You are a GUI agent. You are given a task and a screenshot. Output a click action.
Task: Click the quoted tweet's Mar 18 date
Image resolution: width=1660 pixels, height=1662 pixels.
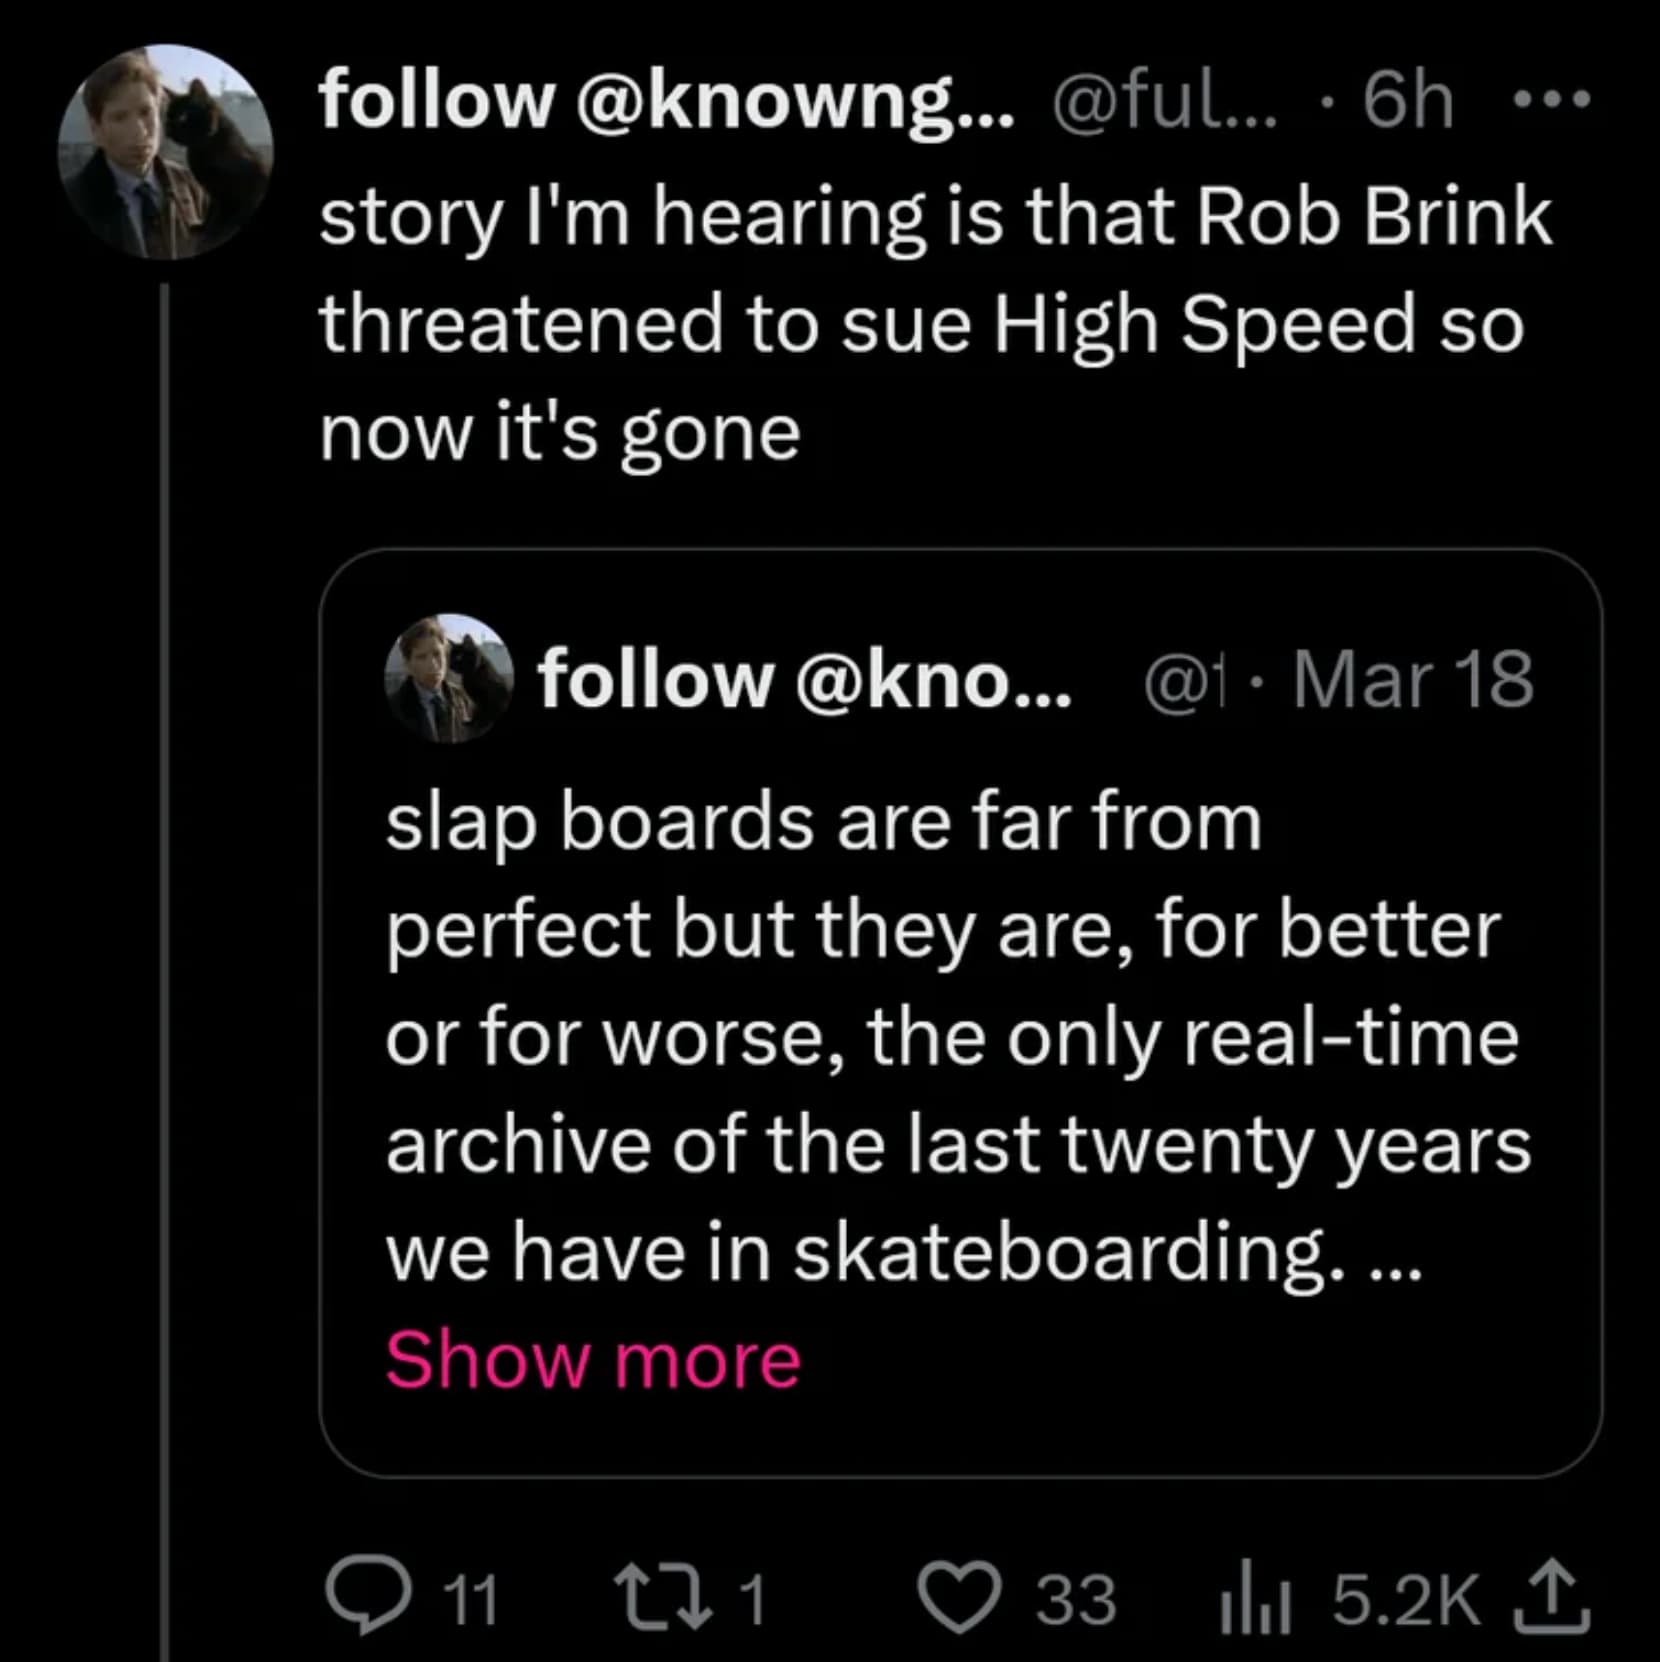1412,679
